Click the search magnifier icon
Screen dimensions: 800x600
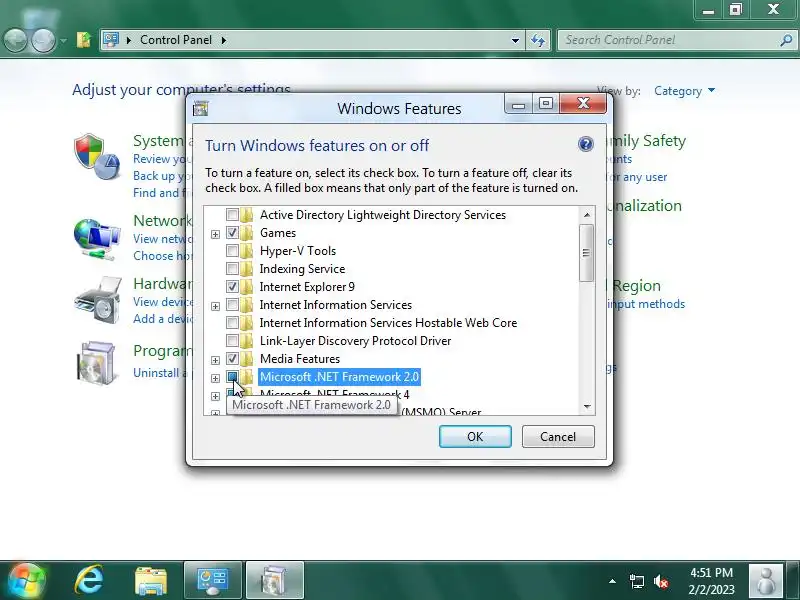coord(786,40)
